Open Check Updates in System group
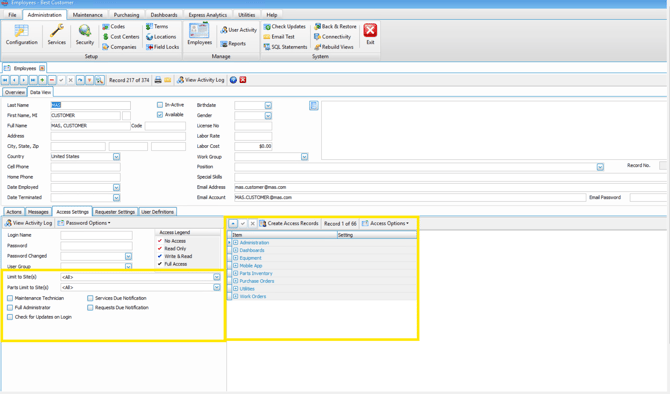Viewport: 670px width, 394px height. pyautogui.click(x=285, y=26)
